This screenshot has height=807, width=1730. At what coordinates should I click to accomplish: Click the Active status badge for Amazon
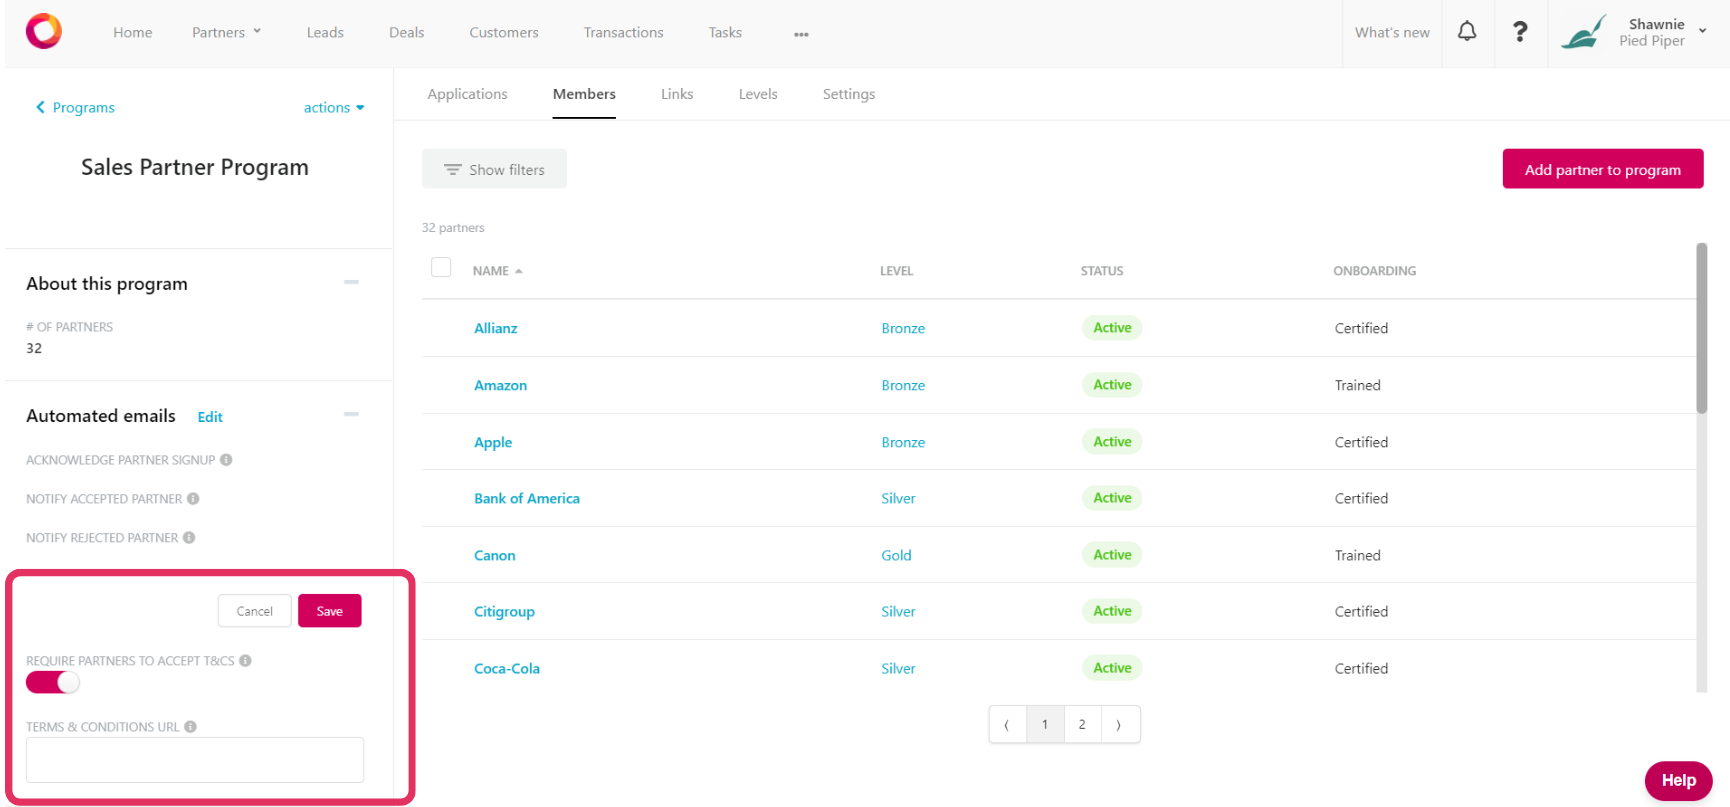[1112, 385]
